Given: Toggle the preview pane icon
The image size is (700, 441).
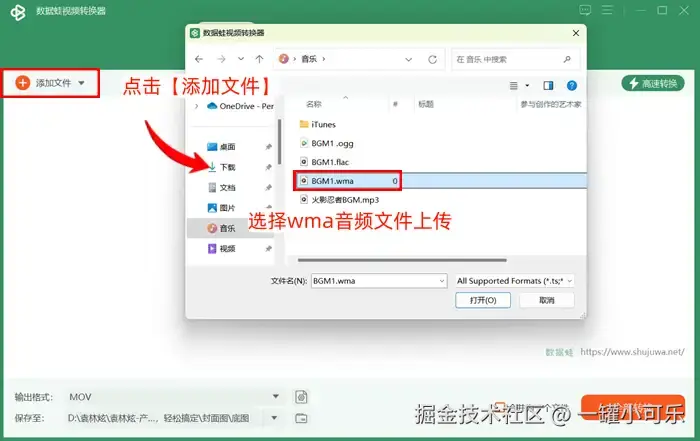Looking at the screenshot, I should [x=548, y=85].
